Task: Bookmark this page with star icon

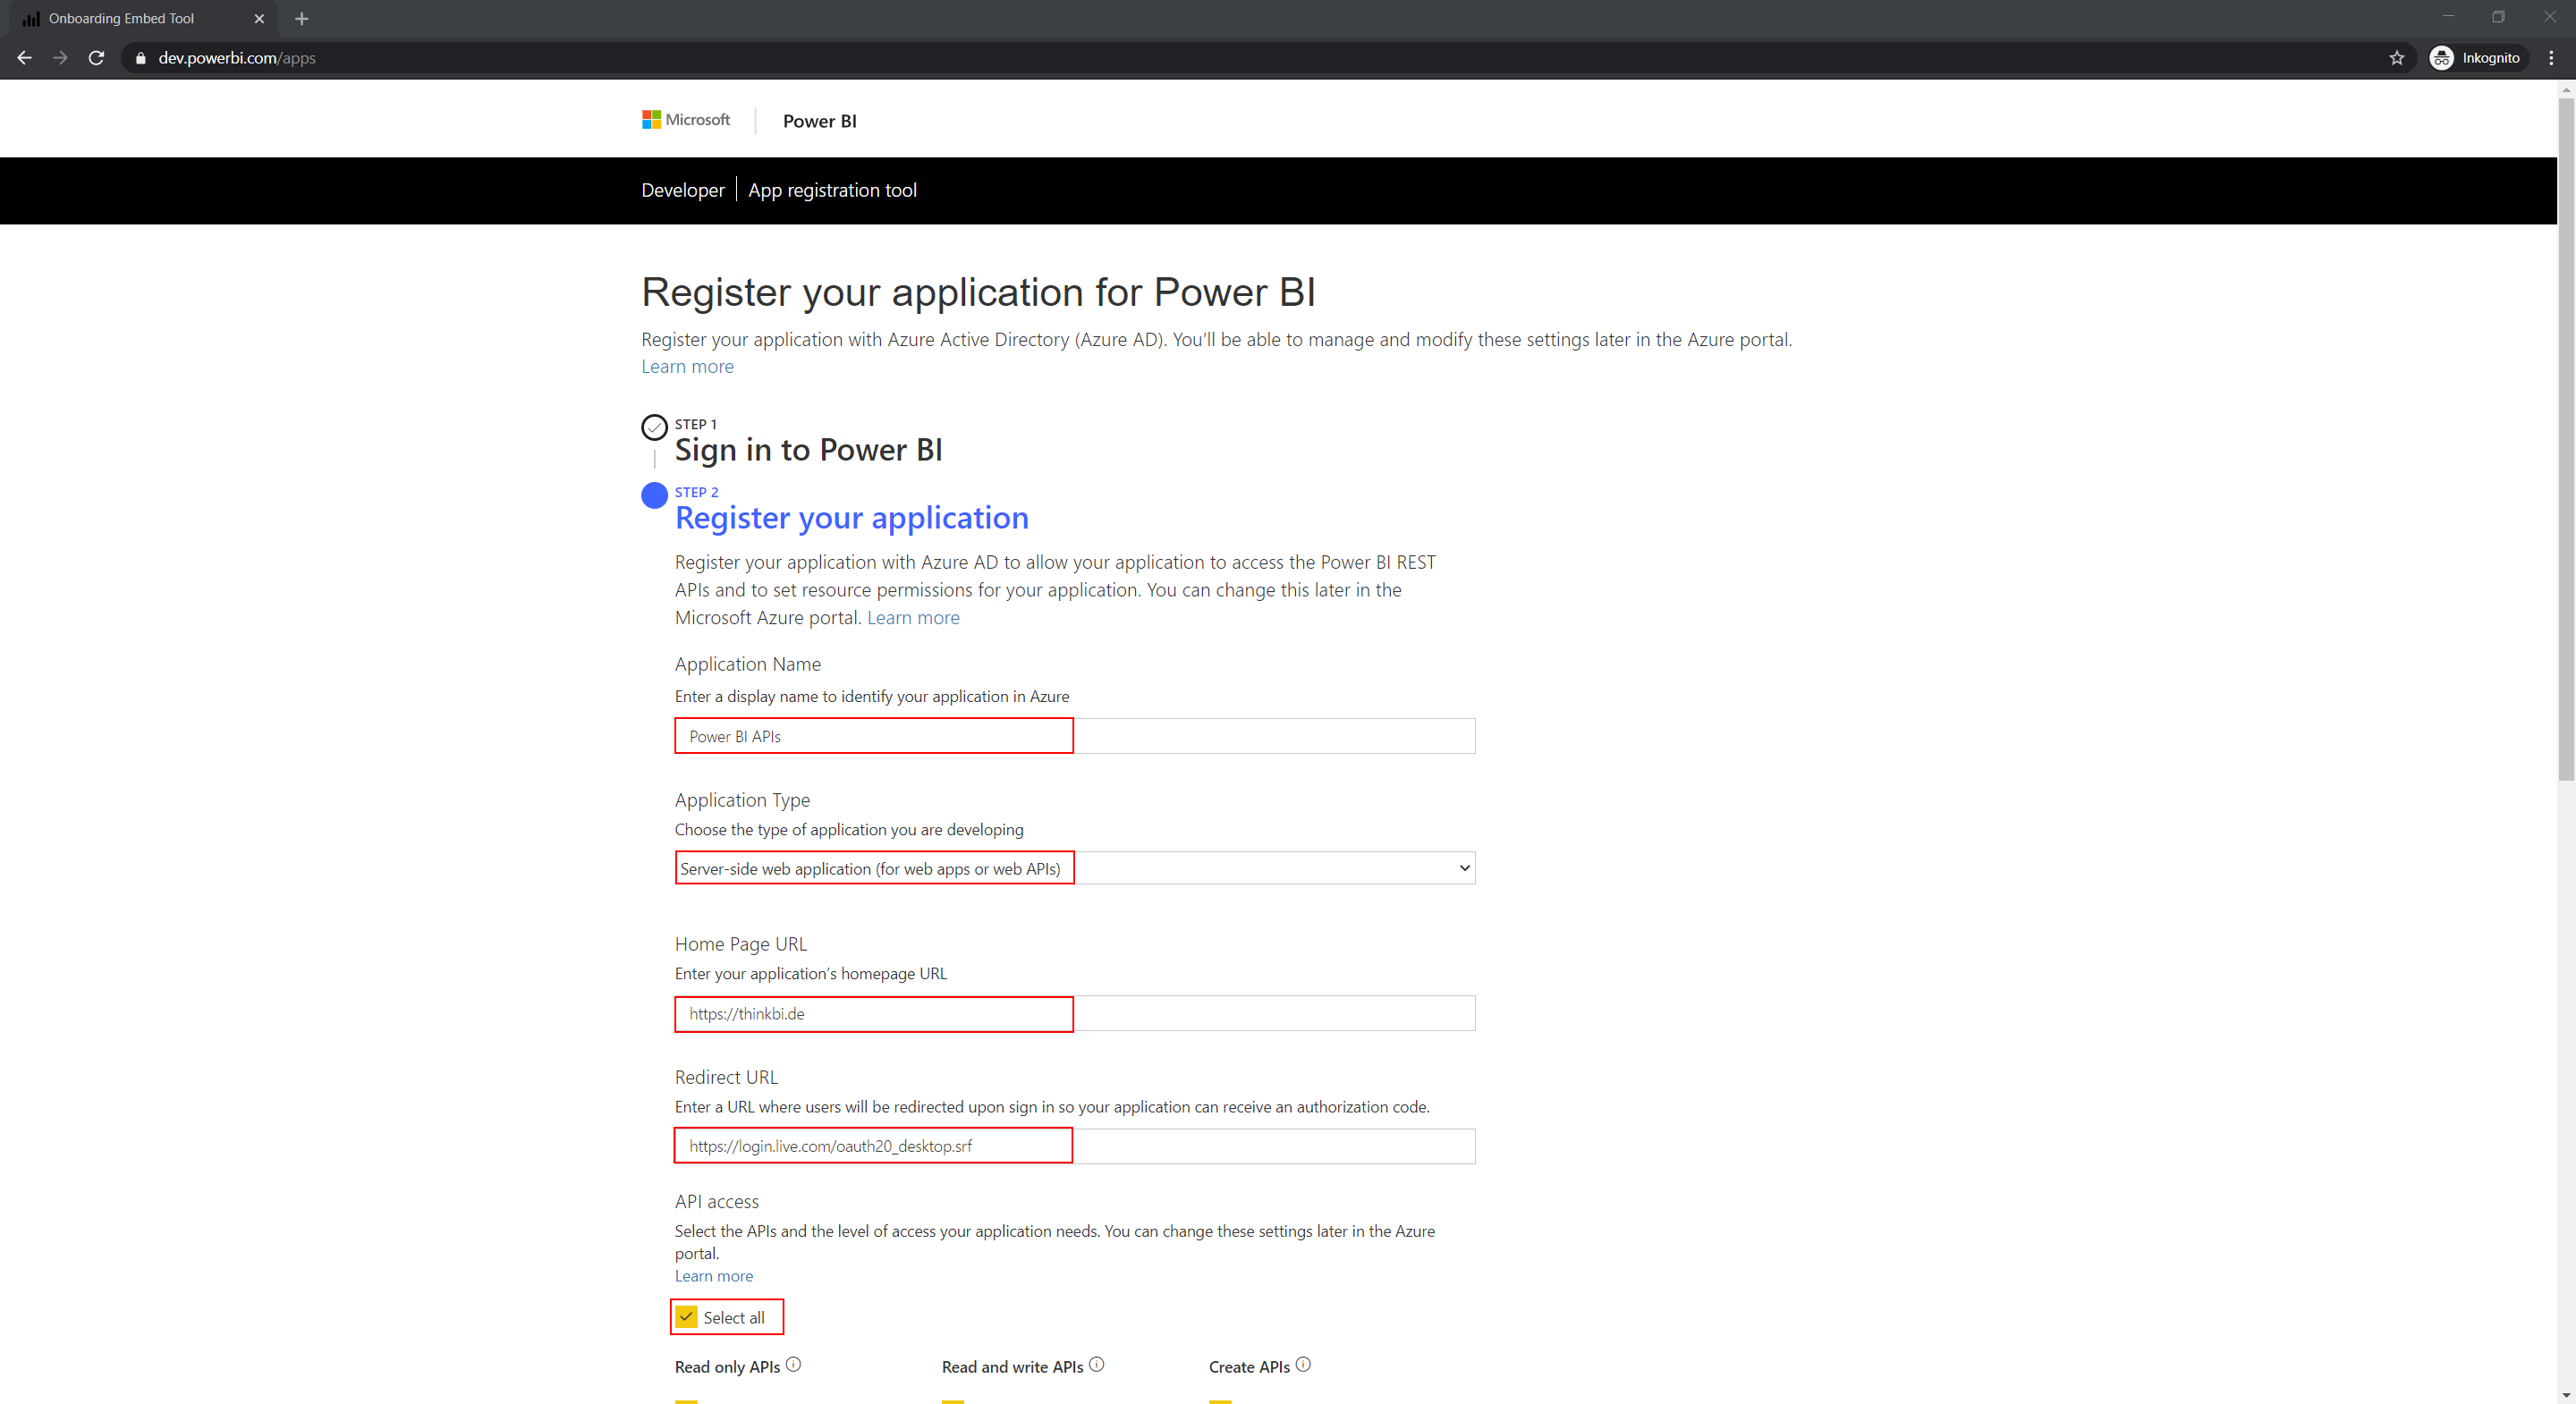Action: (2396, 58)
